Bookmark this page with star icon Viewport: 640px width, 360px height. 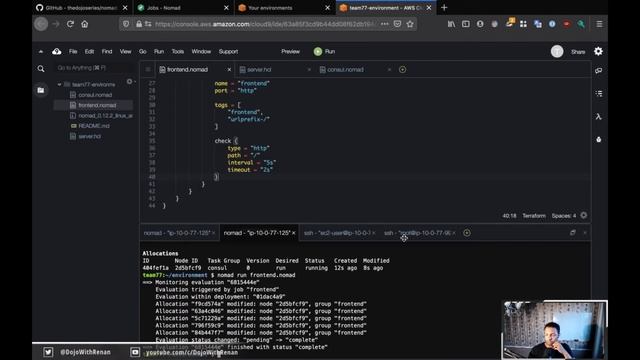point(410,24)
